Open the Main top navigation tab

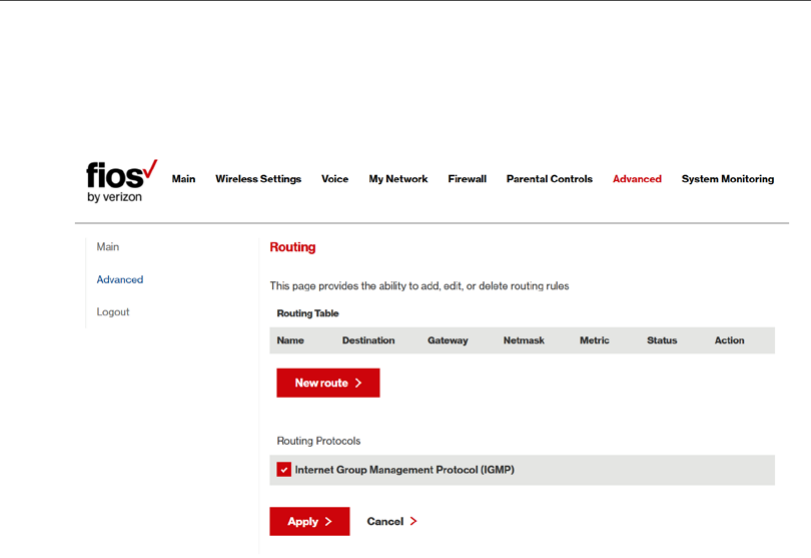point(184,179)
